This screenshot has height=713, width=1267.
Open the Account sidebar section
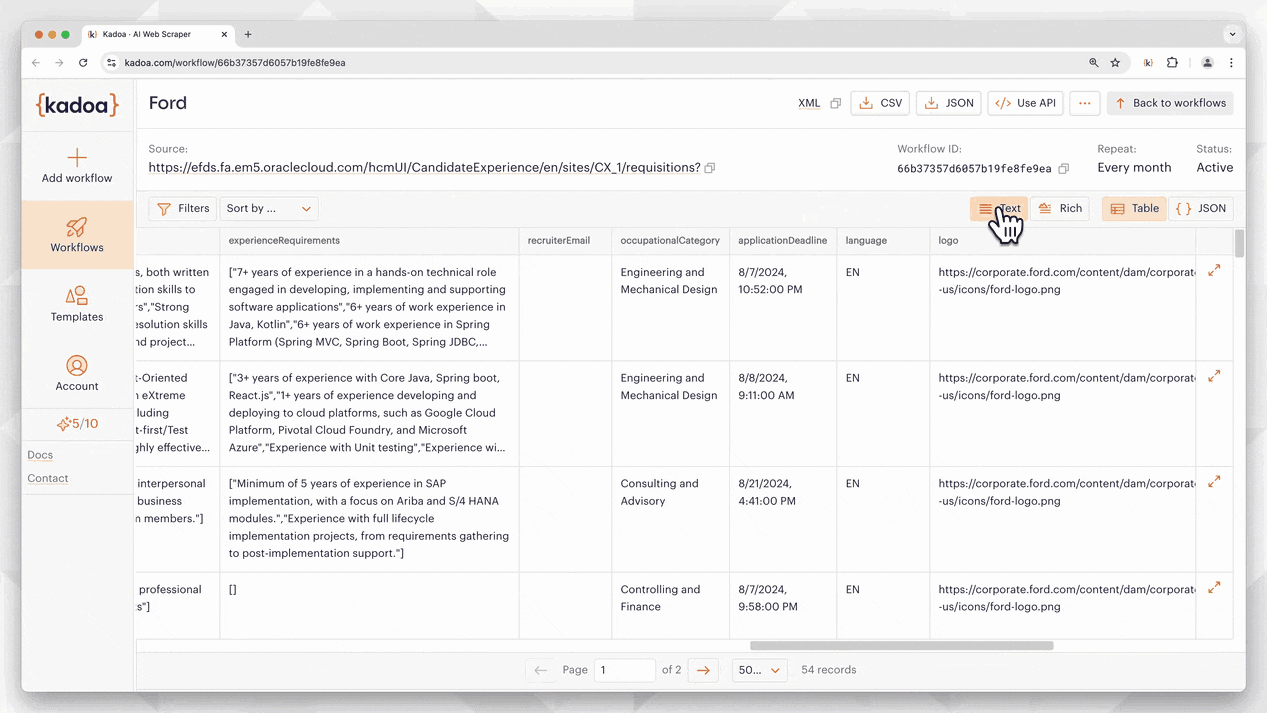(x=77, y=373)
